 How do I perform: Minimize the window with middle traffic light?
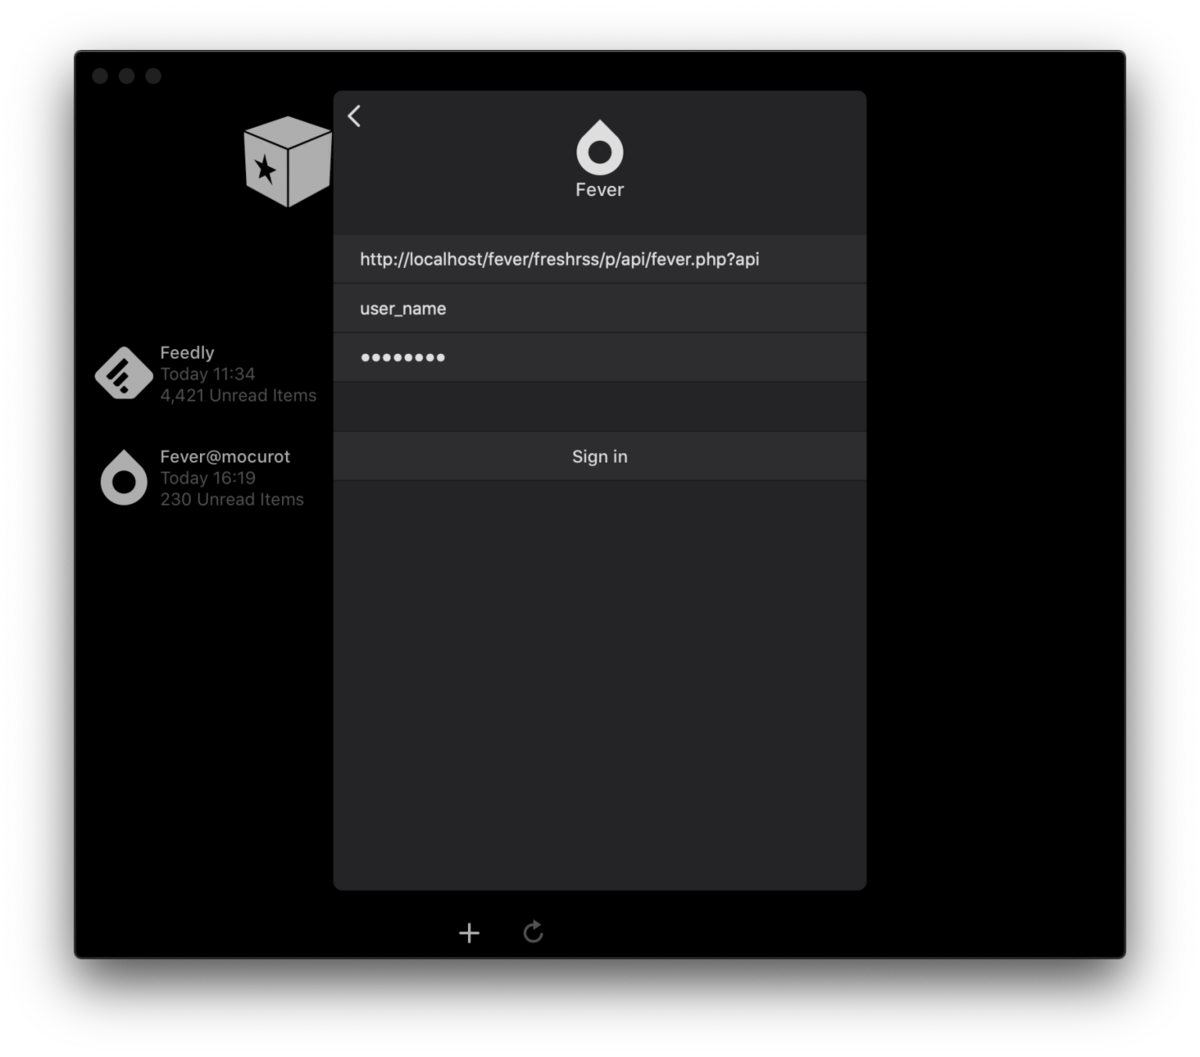pos(127,76)
